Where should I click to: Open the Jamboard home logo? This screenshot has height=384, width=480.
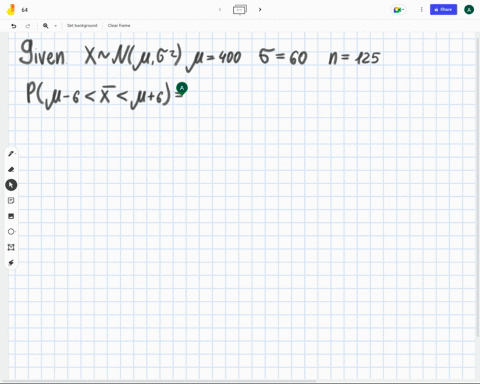tap(11, 10)
